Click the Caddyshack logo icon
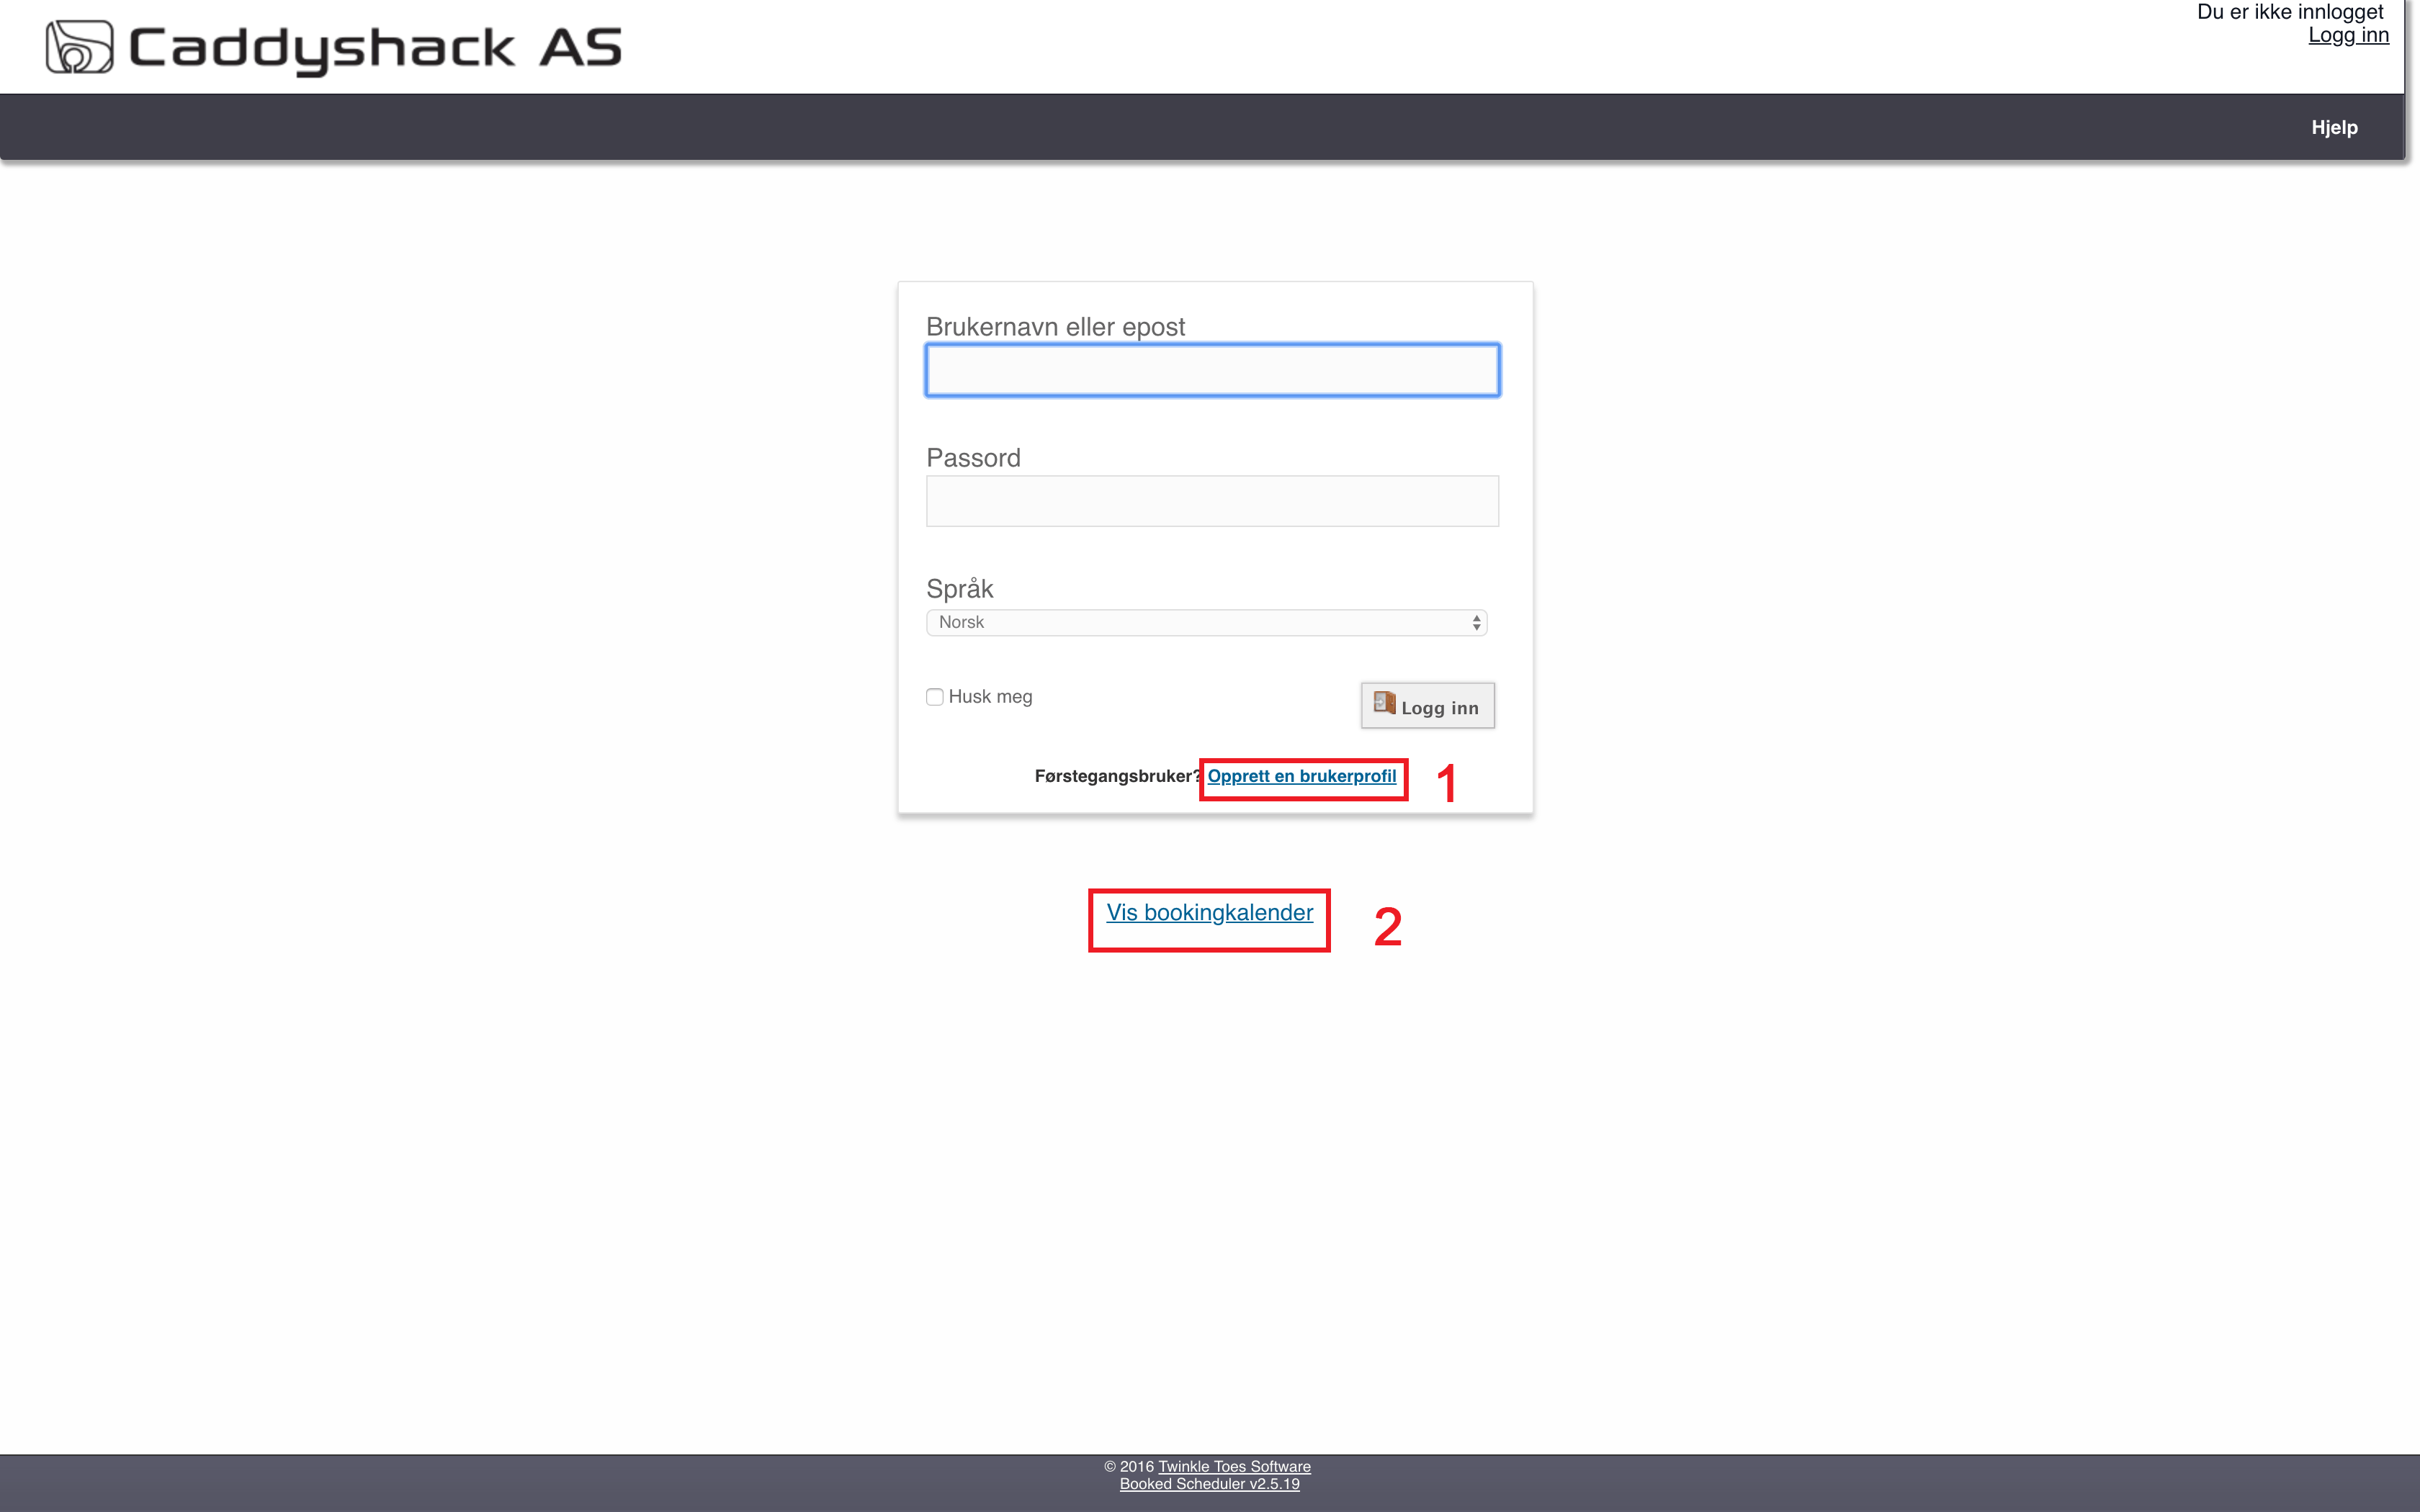Image resolution: width=2420 pixels, height=1512 pixels. (79, 47)
